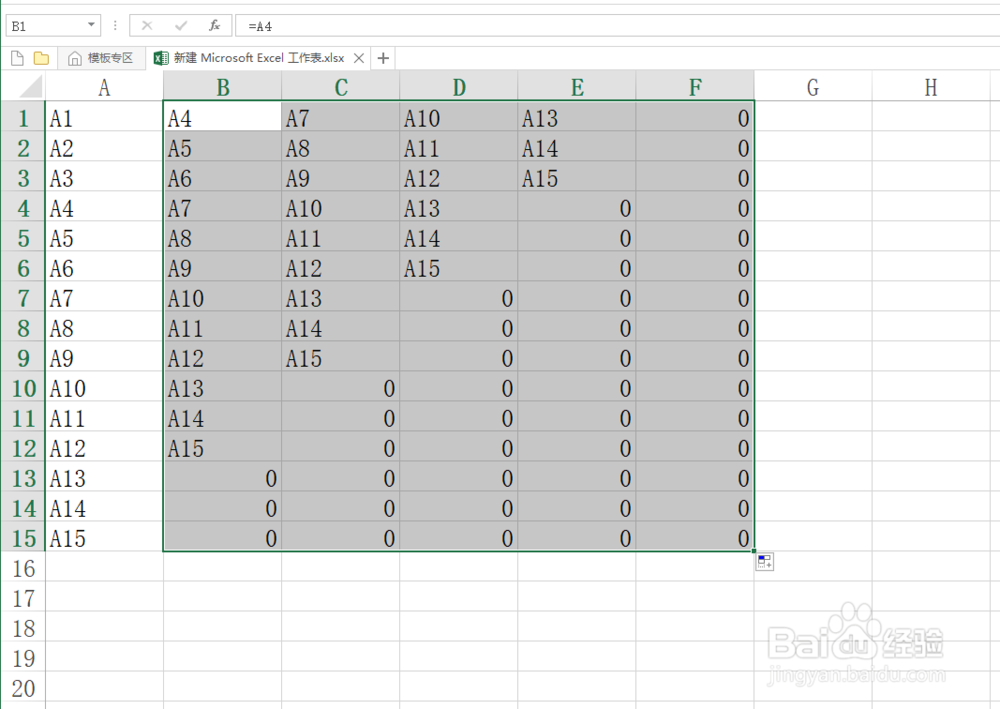The height and width of the screenshot is (709, 1000).
Task: Close the 新建 Microsoft Excel 工作表.xlsx tab
Action: [x=358, y=58]
